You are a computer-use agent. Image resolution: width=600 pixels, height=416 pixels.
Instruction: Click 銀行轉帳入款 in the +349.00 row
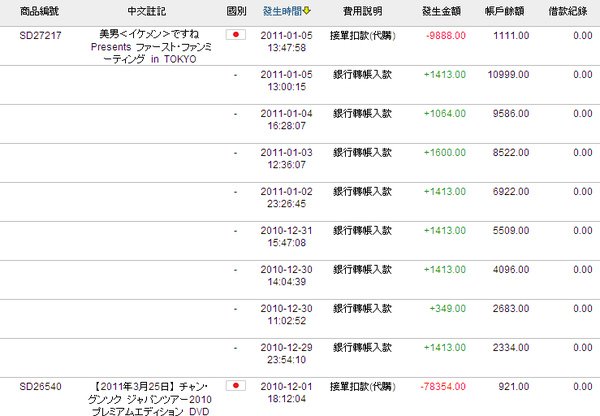[x=362, y=308]
